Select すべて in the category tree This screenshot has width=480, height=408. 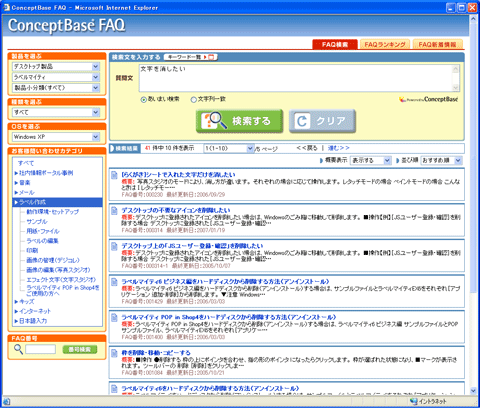point(26,163)
